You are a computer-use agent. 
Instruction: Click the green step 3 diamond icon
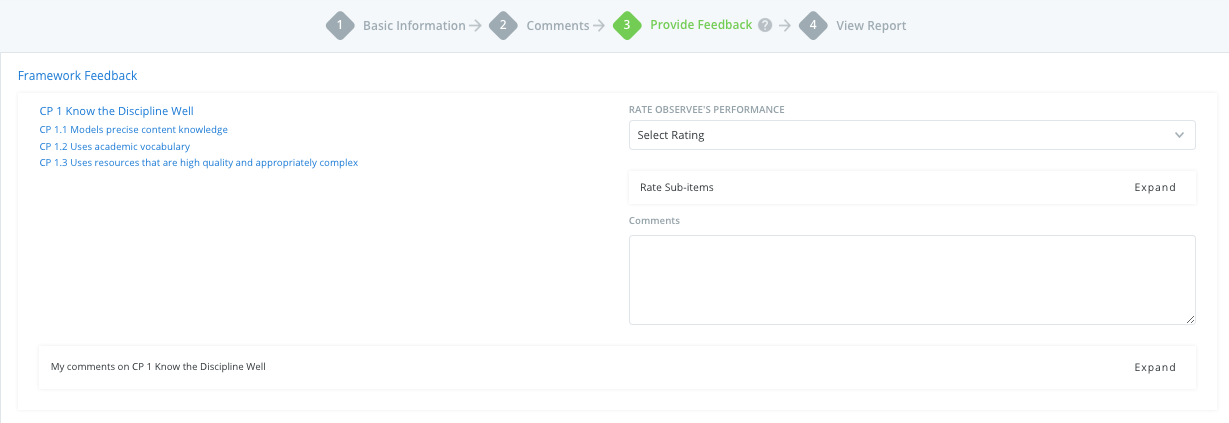[627, 25]
